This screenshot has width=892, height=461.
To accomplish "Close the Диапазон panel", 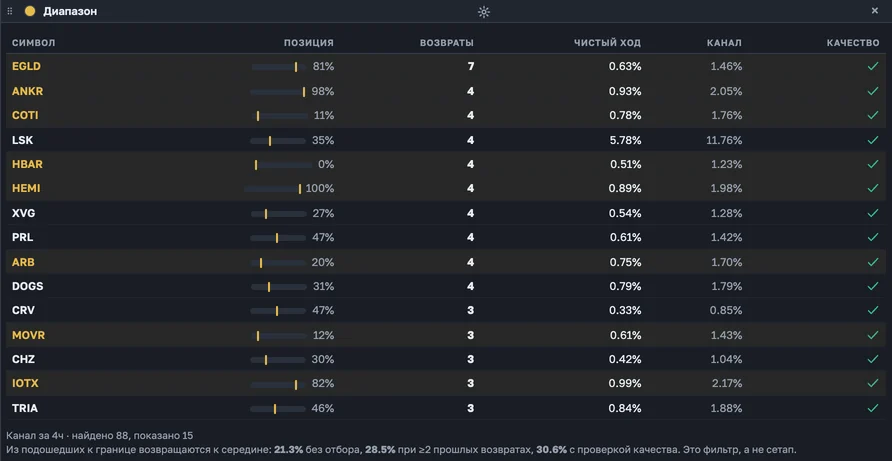I will (x=875, y=11).
